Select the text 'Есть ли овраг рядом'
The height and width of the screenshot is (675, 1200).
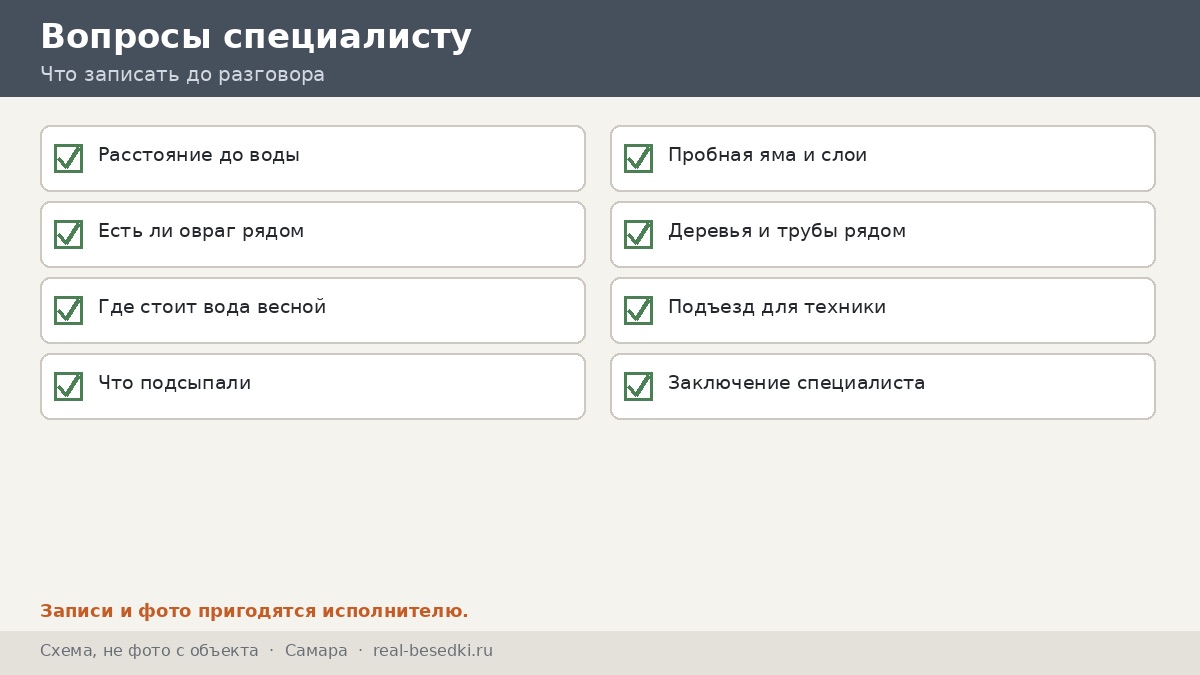coord(201,231)
